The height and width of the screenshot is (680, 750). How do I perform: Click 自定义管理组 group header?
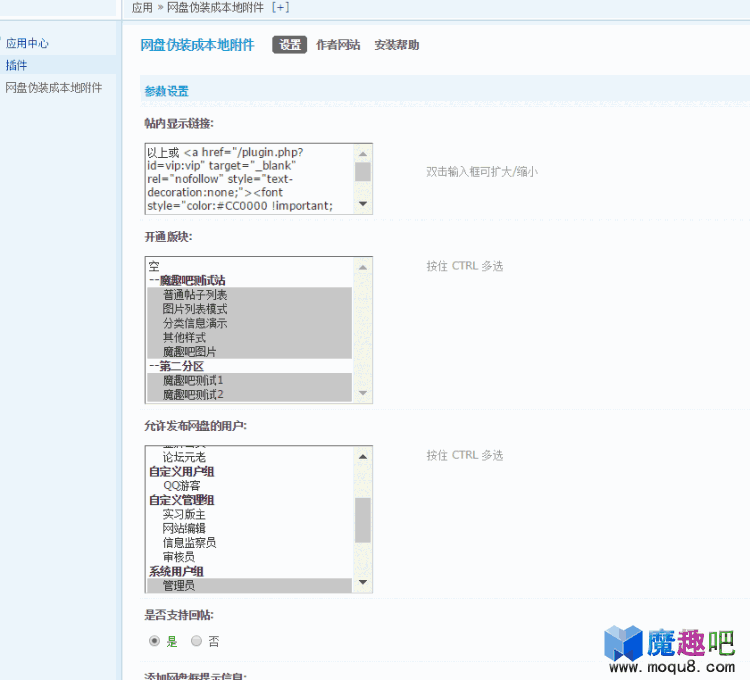click(249, 500)
